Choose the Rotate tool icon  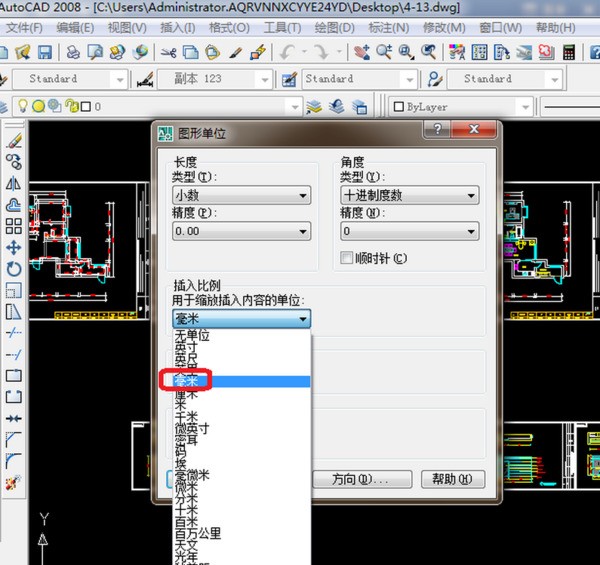click(13, 268)
